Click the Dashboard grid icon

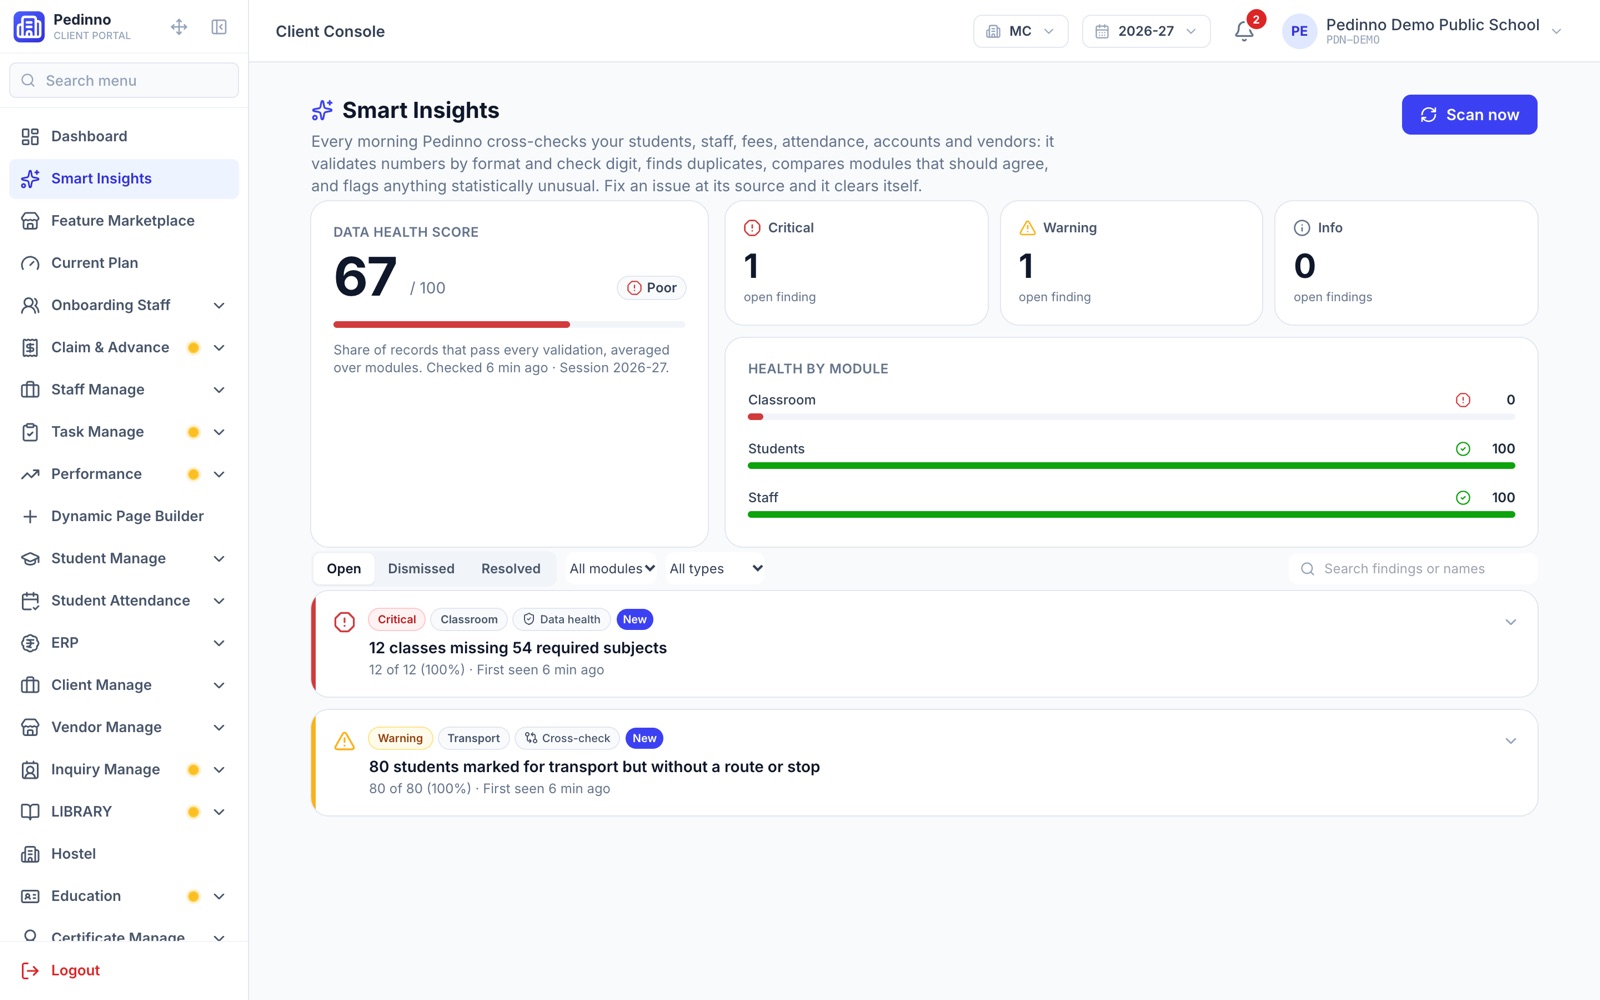[30, 136]
